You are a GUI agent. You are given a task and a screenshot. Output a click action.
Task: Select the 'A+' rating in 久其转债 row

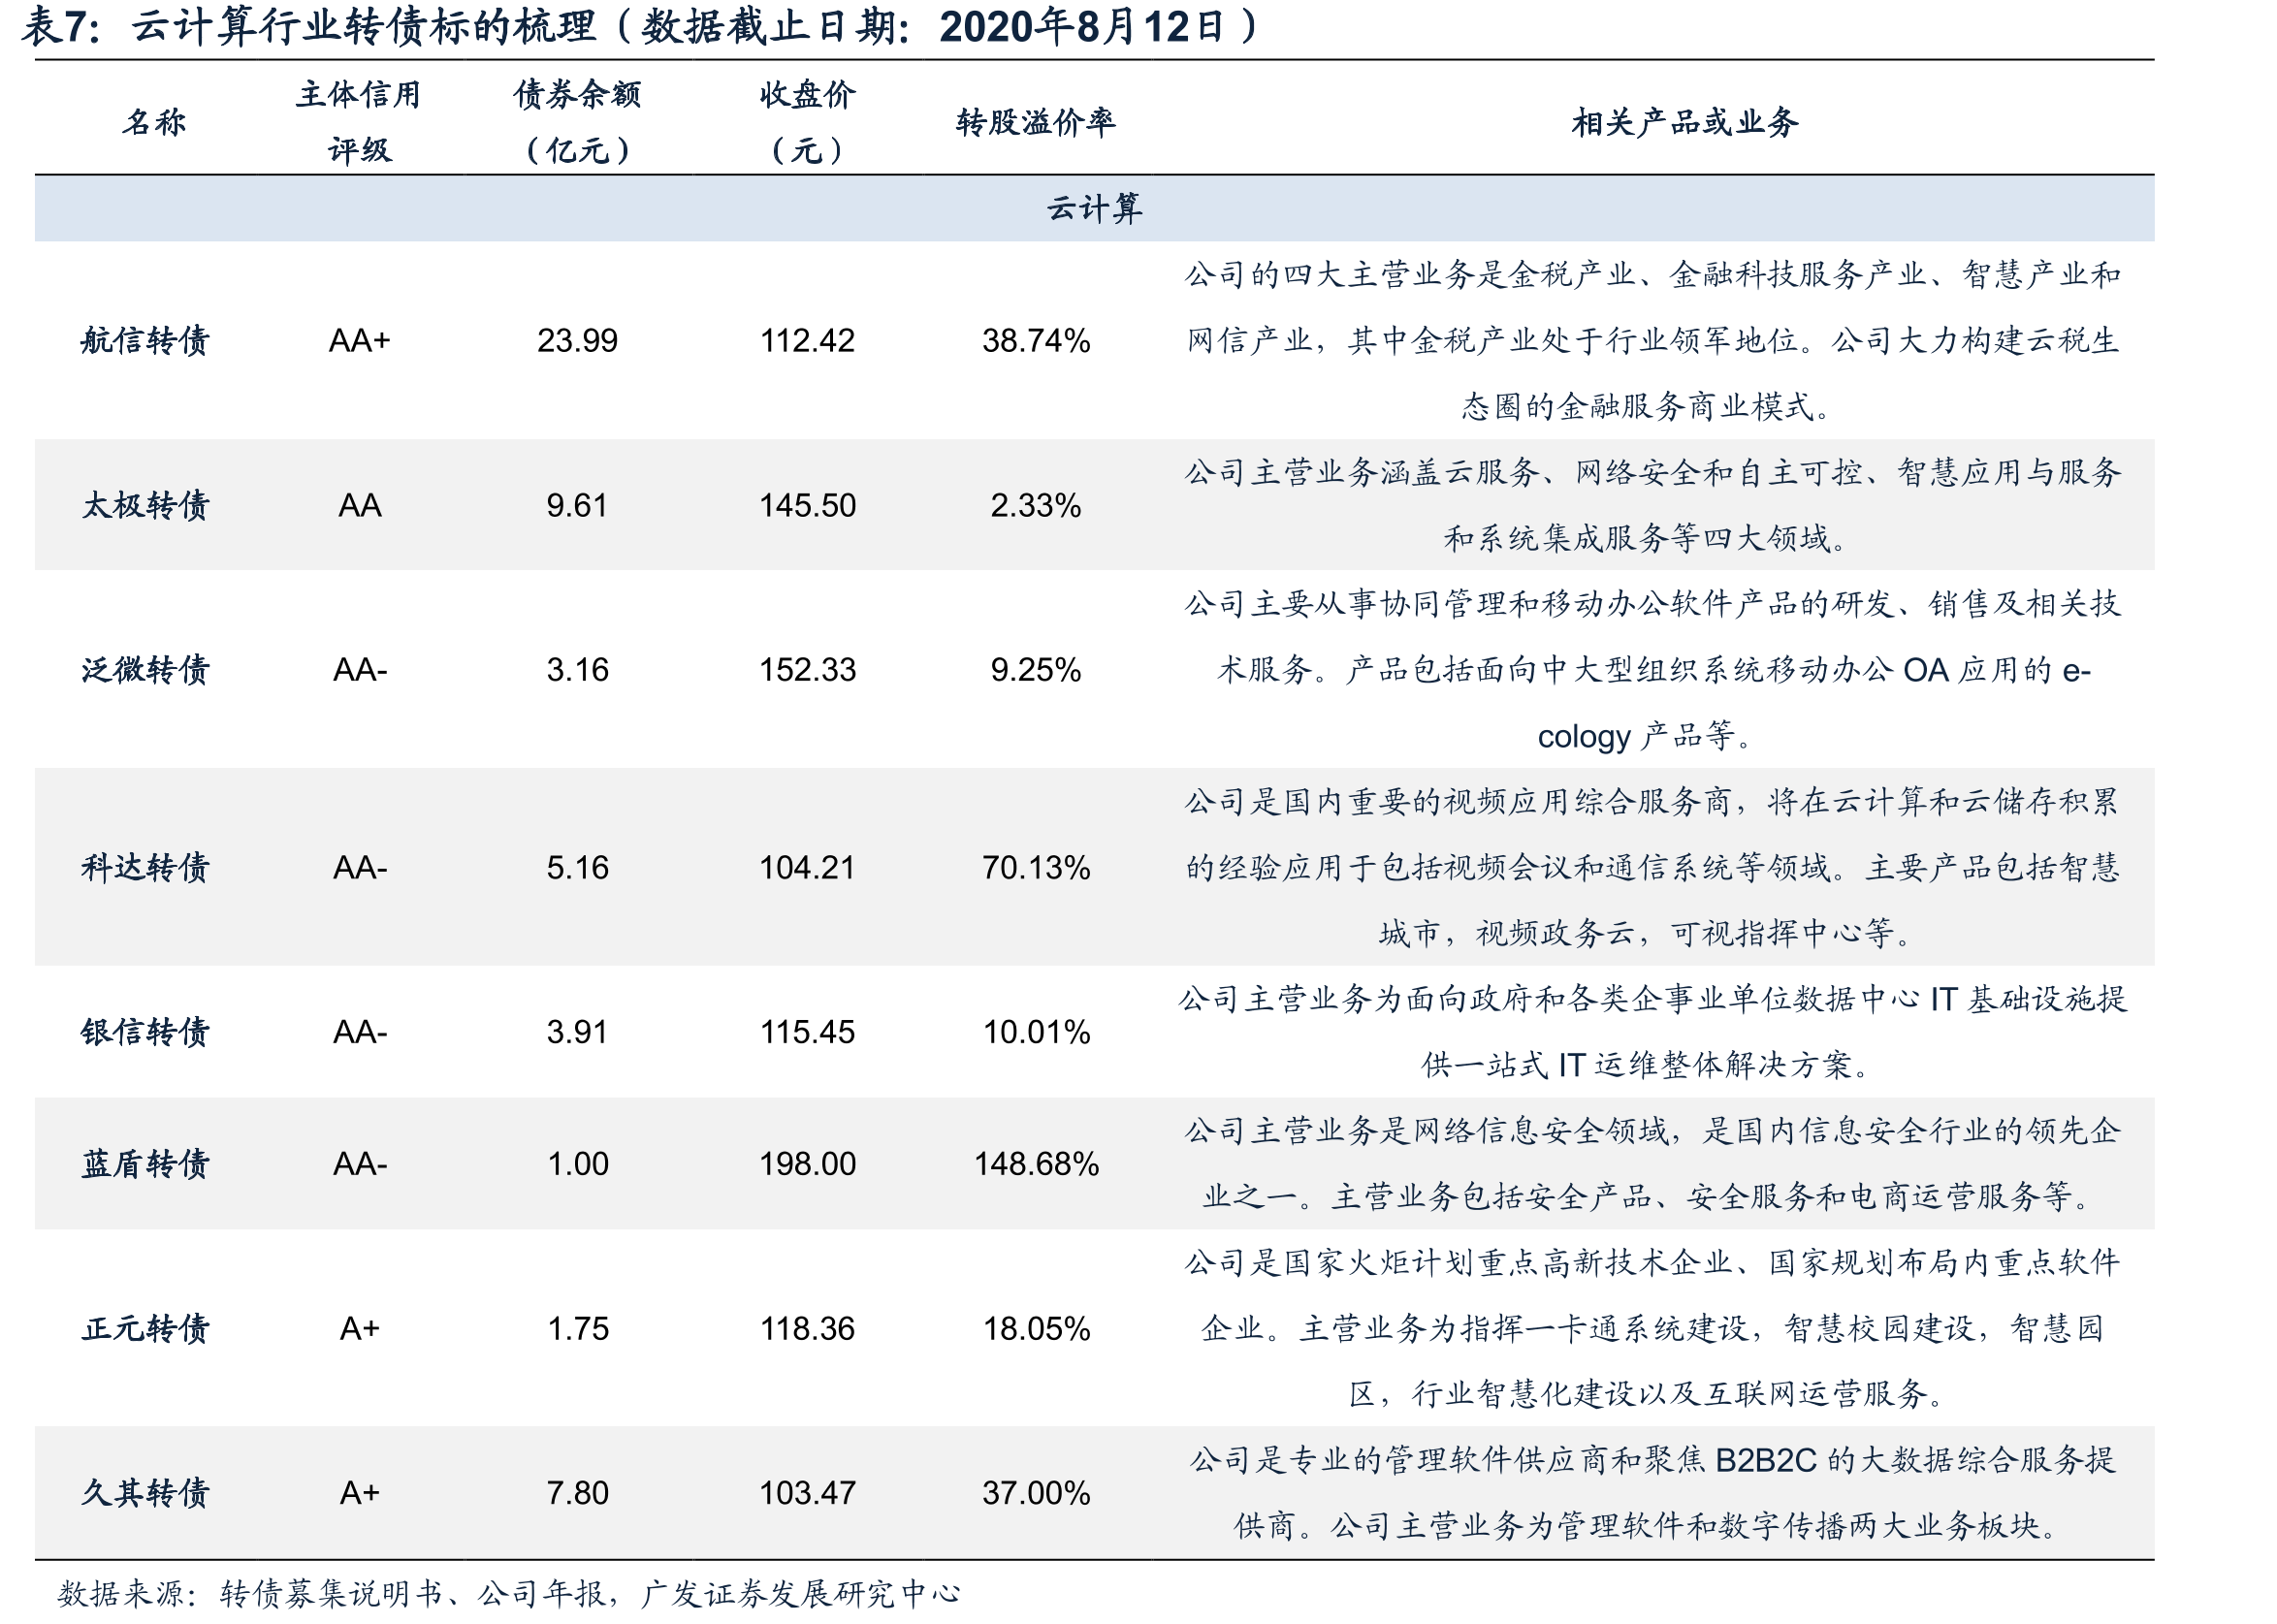coord(359,1493)
